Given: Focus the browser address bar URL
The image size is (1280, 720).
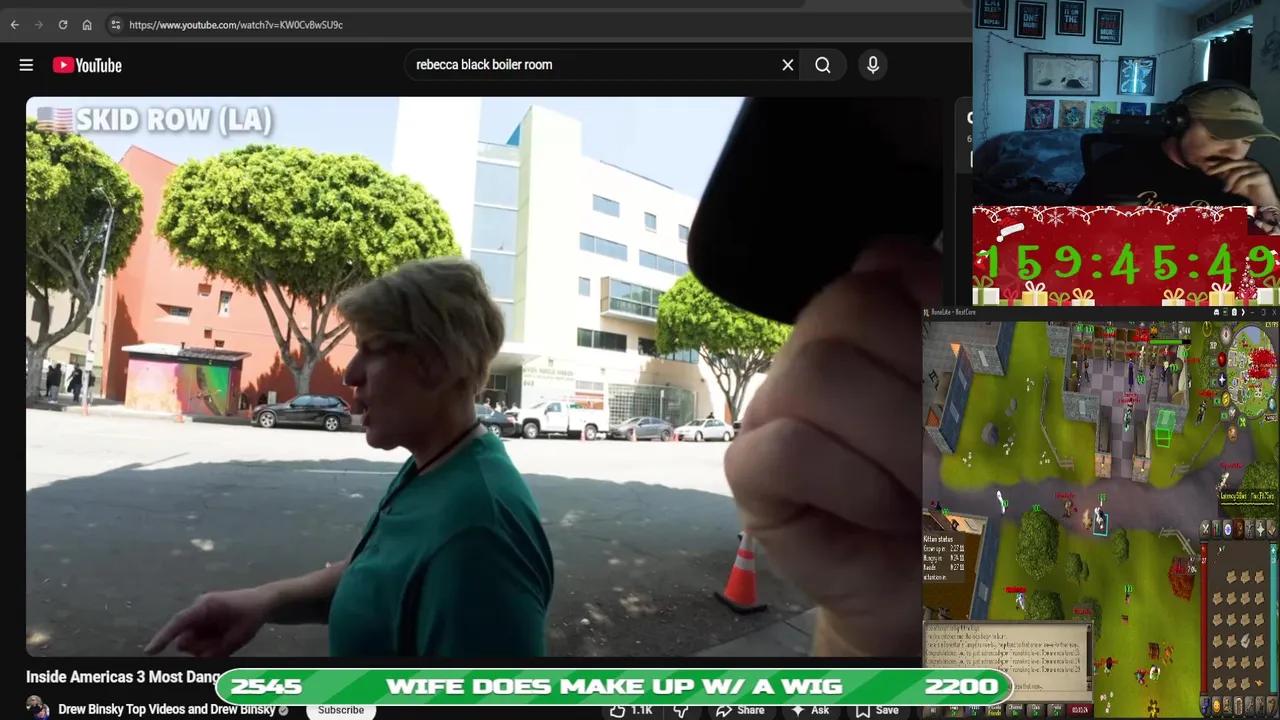Looking at the screenshot, I should coord(236,25).
